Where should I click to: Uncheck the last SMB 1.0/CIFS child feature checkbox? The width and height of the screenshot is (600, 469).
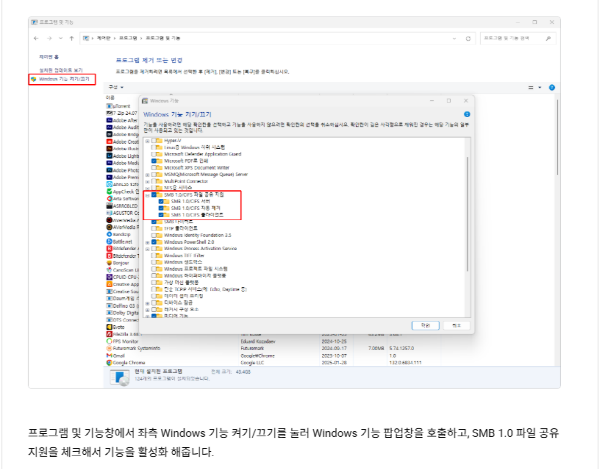tap(161, 215)
